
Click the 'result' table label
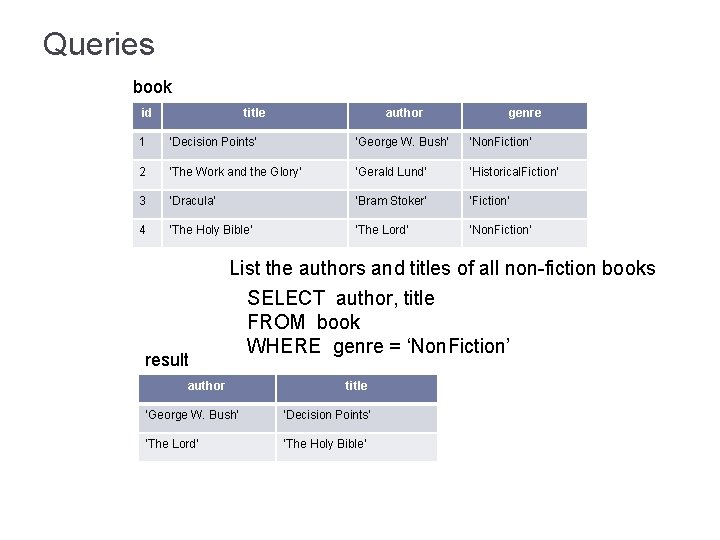pyautogui.click(x=167, y=359)
